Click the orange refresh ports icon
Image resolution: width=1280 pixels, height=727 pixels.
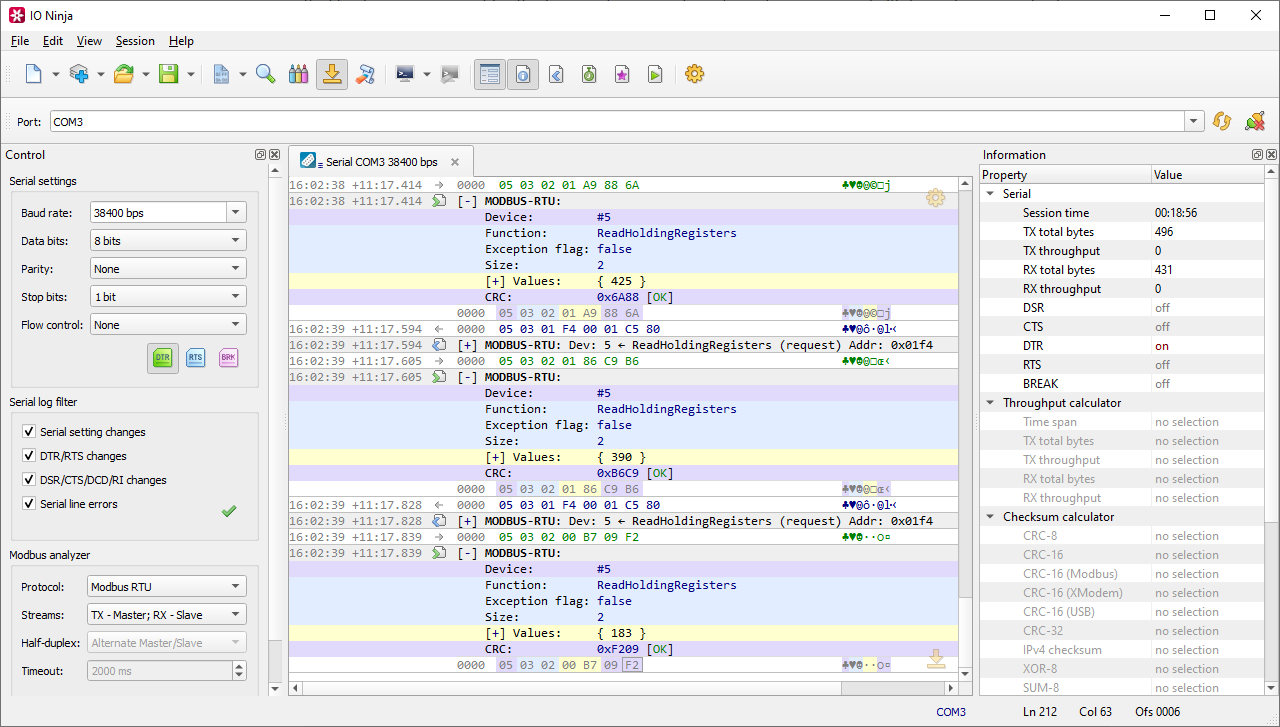1221,121
